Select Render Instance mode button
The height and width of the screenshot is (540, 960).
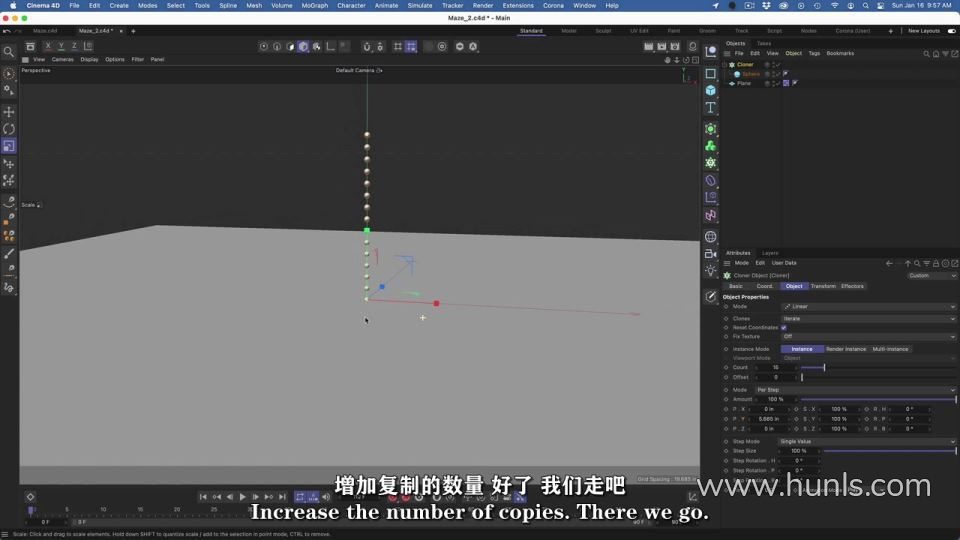pyautogui.click(x=846, y=349)
